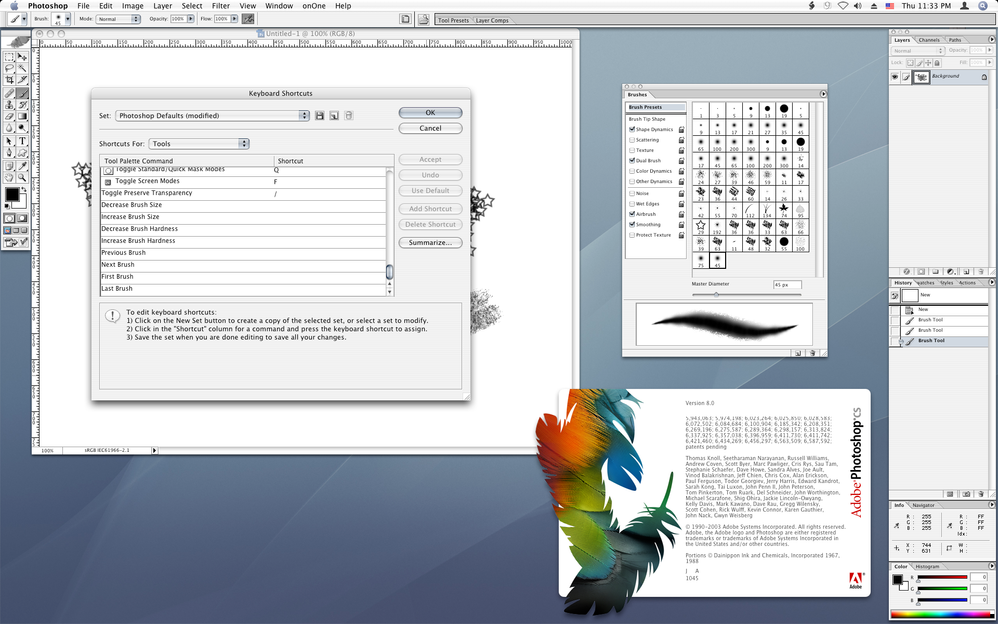This screenshot has width=998, height=624.
Task: Select the maple leaf brush preset 74
Action: [784, 209]
